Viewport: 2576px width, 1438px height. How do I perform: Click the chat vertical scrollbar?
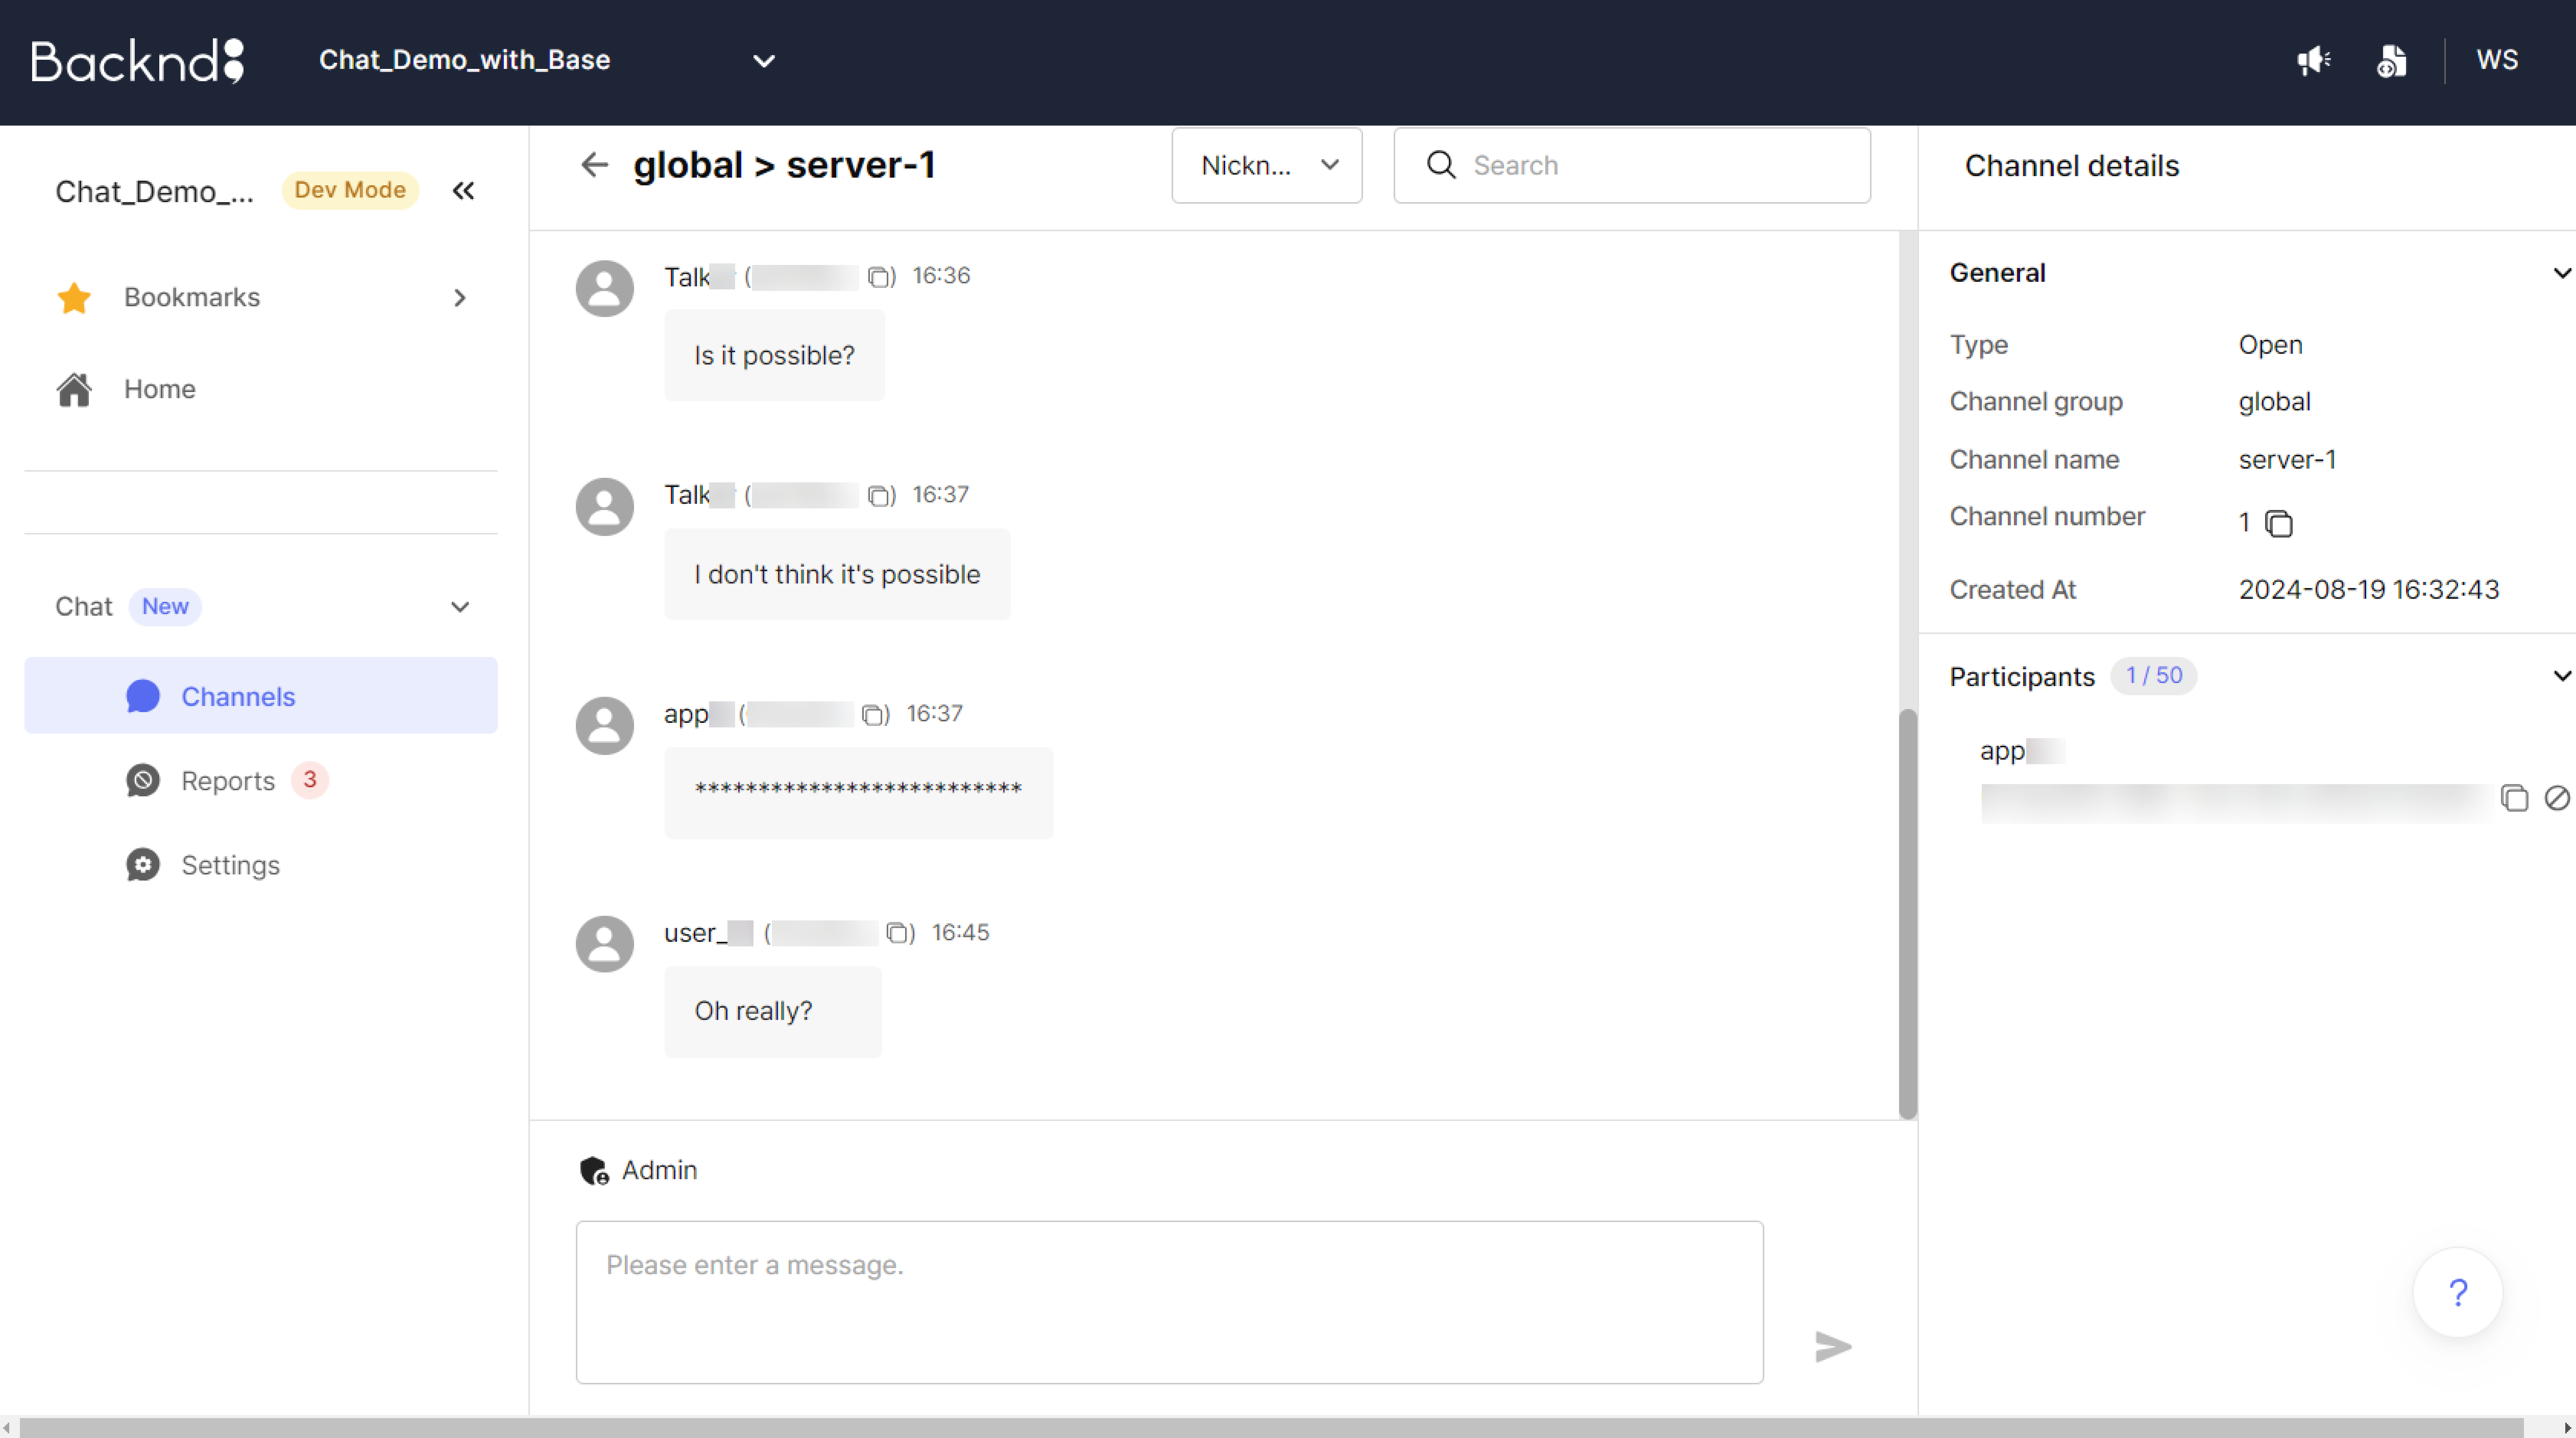click(1908, 913)
